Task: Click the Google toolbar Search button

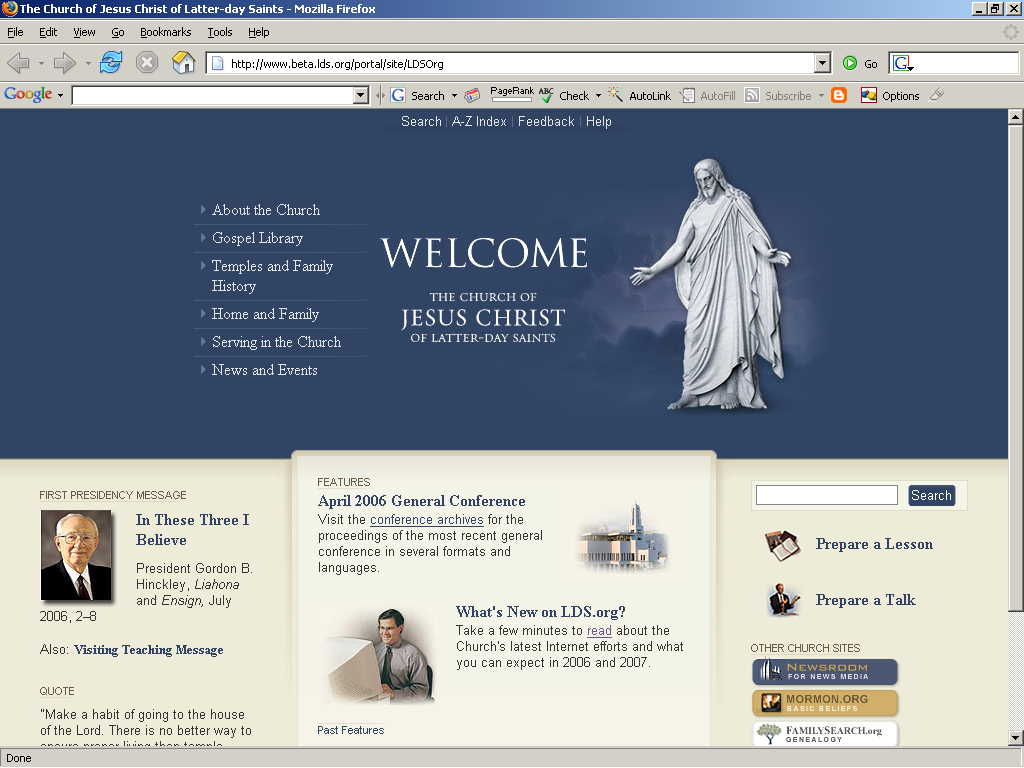Action: tap(419, 96)
